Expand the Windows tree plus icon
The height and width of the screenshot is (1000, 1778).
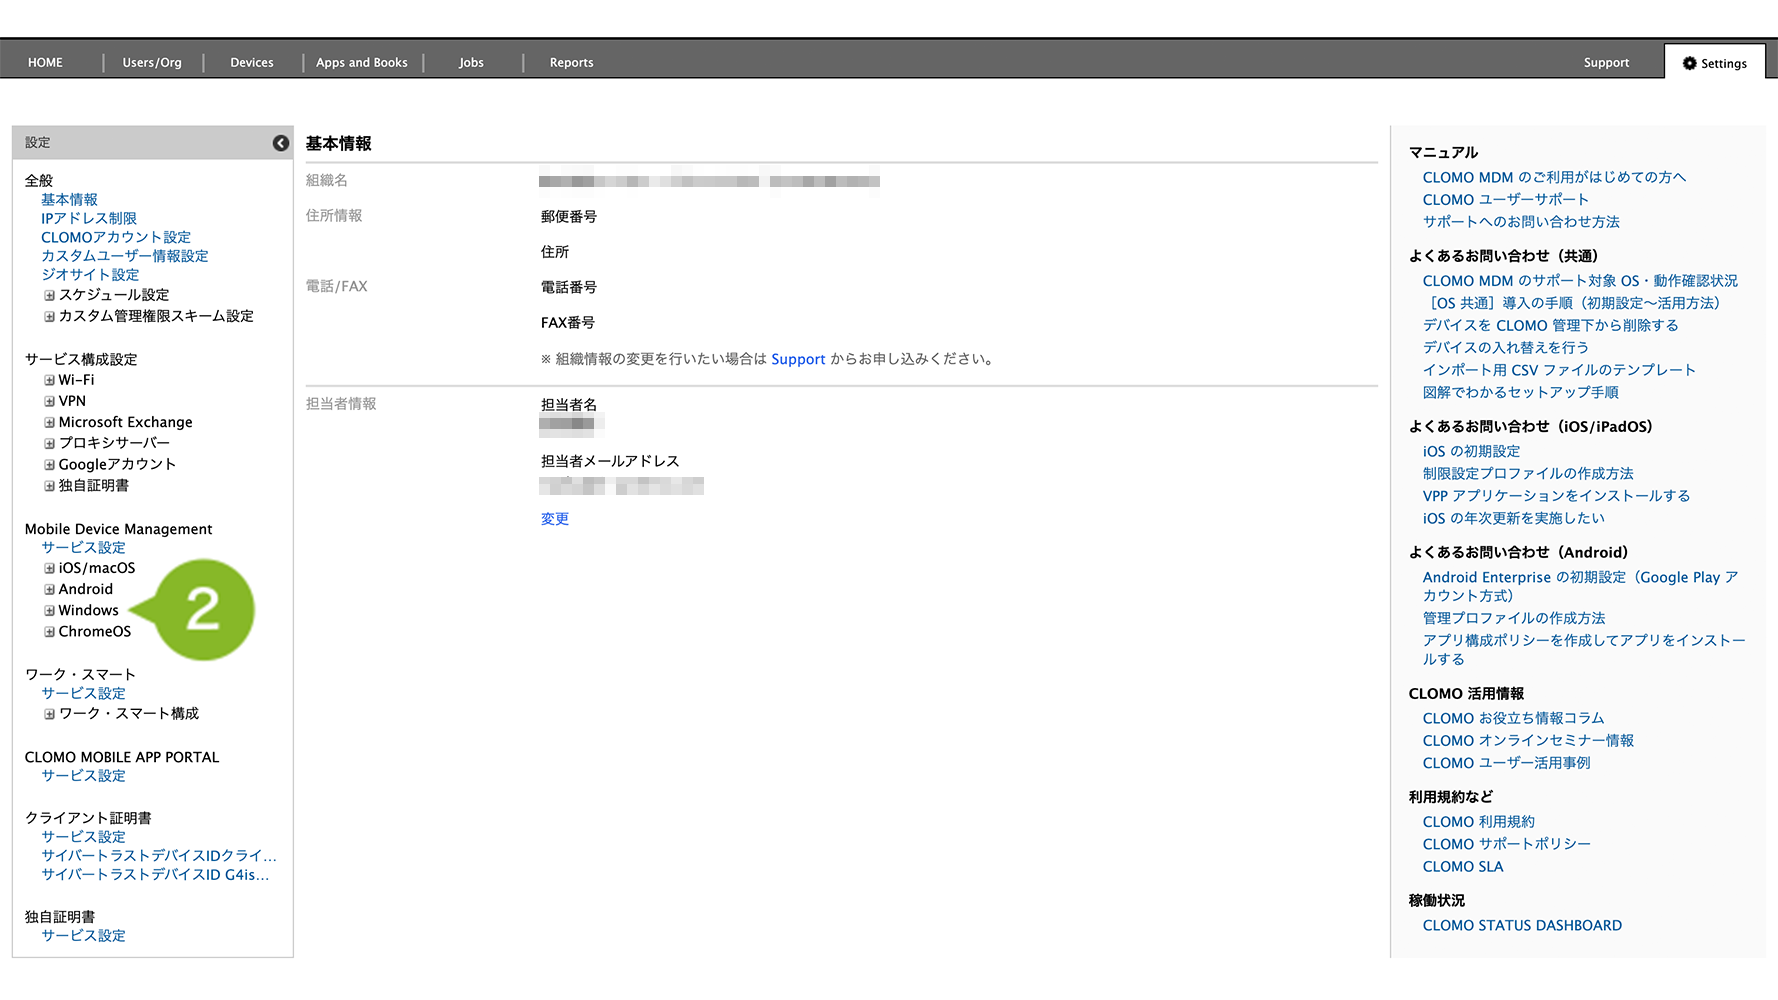click(49, 611)
